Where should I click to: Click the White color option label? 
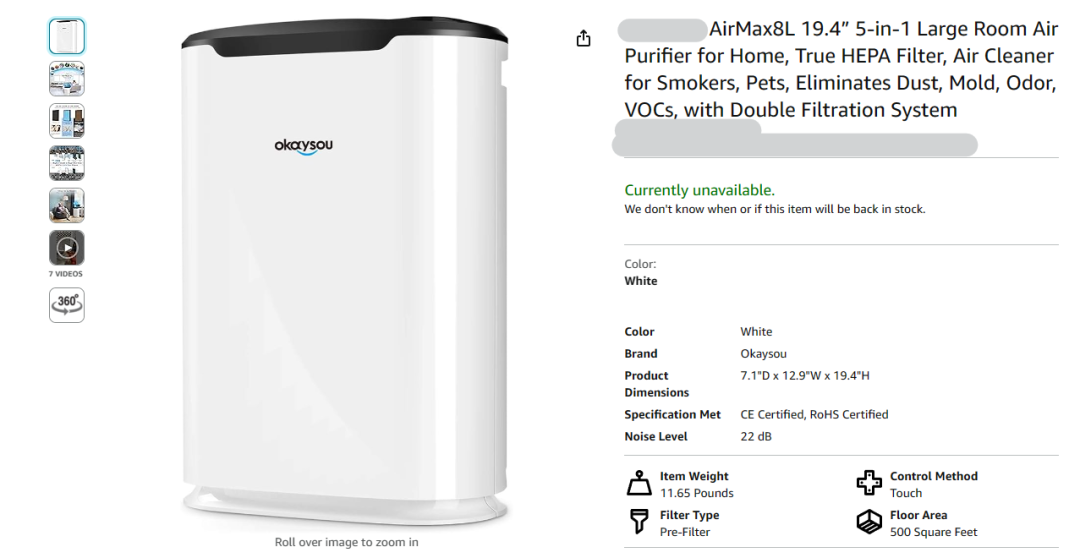(641, 281)
